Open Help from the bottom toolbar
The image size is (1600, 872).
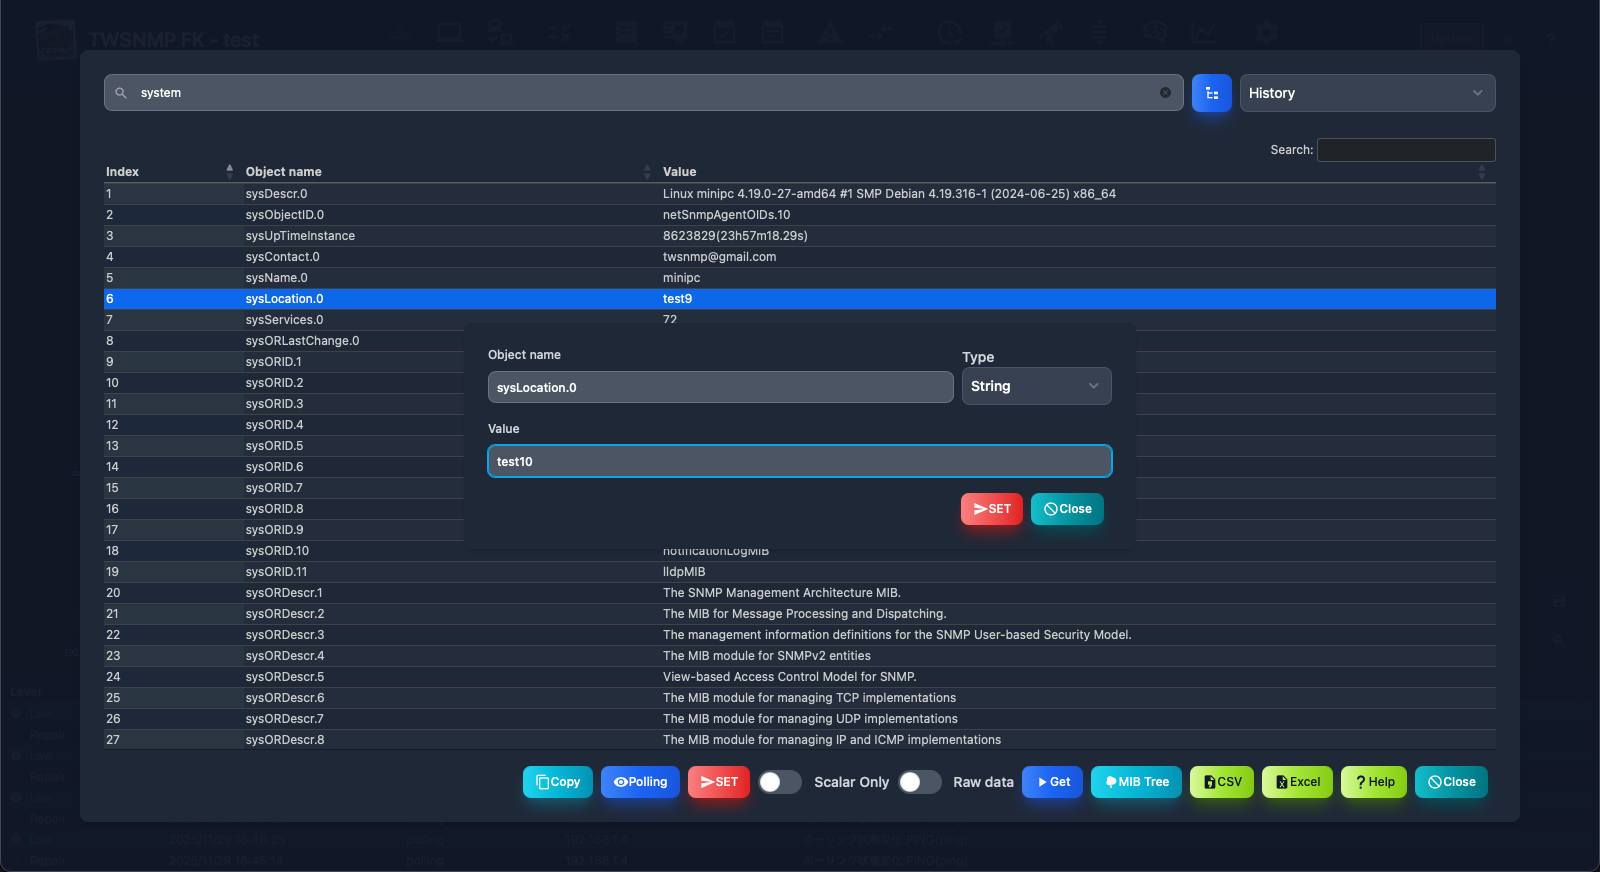[x=1374, y=782]
